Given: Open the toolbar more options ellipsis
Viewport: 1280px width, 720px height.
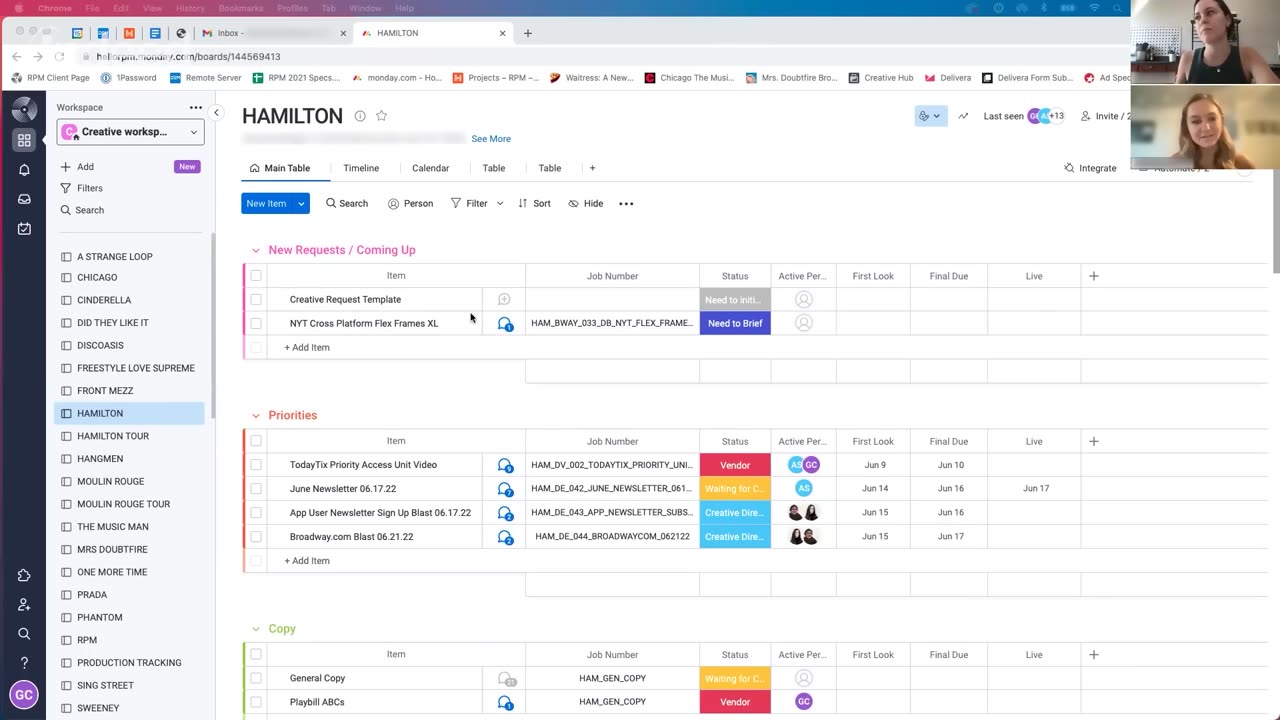Looking at the screenshot, I should tap(626, 203).
